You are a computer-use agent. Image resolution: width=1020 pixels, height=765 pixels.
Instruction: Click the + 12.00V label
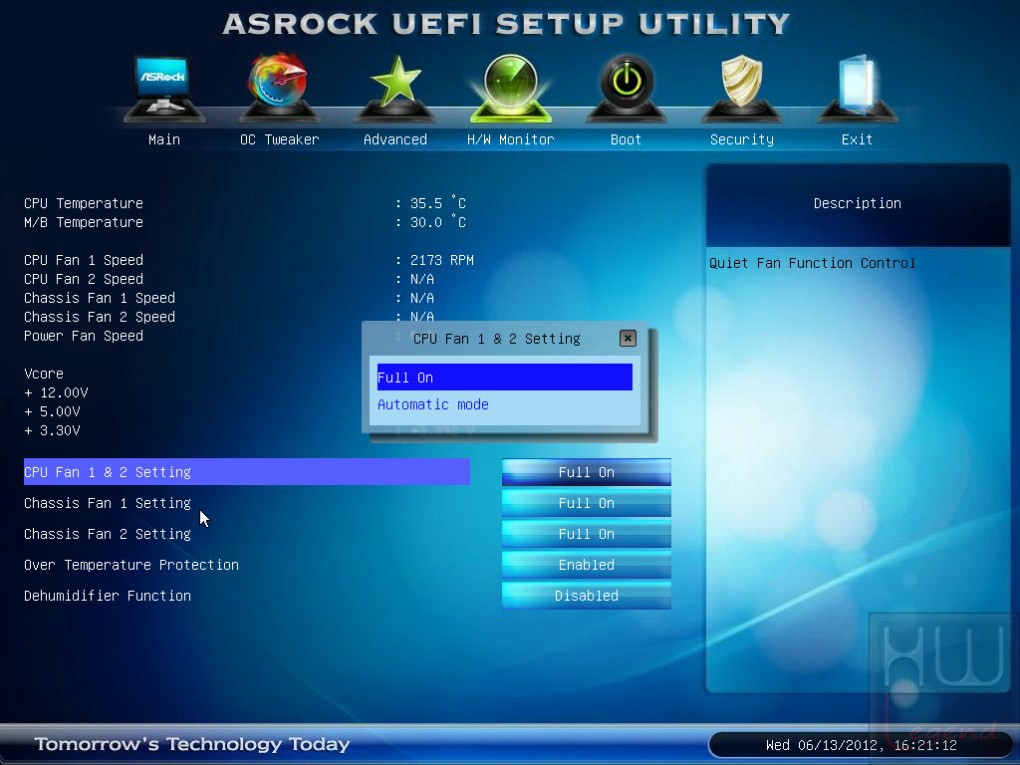coord(56,392)
